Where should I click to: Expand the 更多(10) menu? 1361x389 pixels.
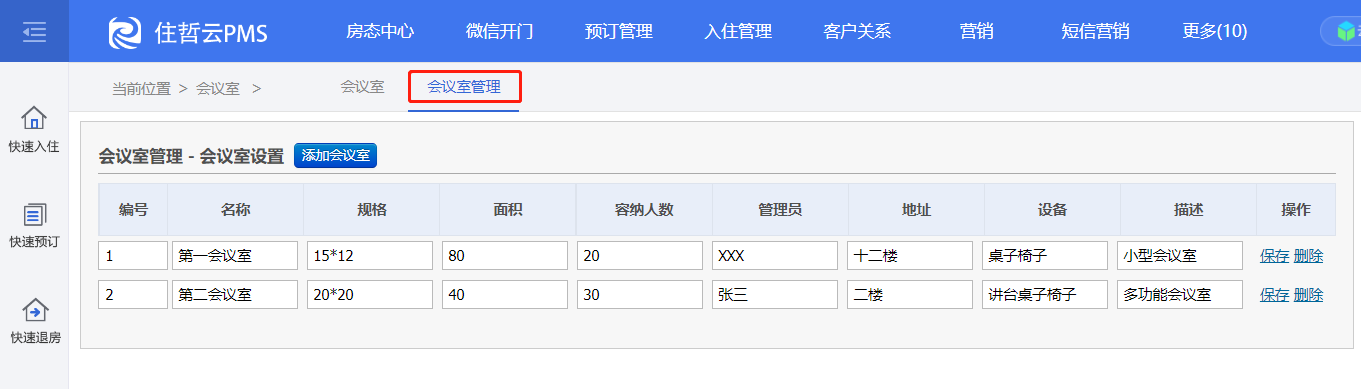(1214, 31)
